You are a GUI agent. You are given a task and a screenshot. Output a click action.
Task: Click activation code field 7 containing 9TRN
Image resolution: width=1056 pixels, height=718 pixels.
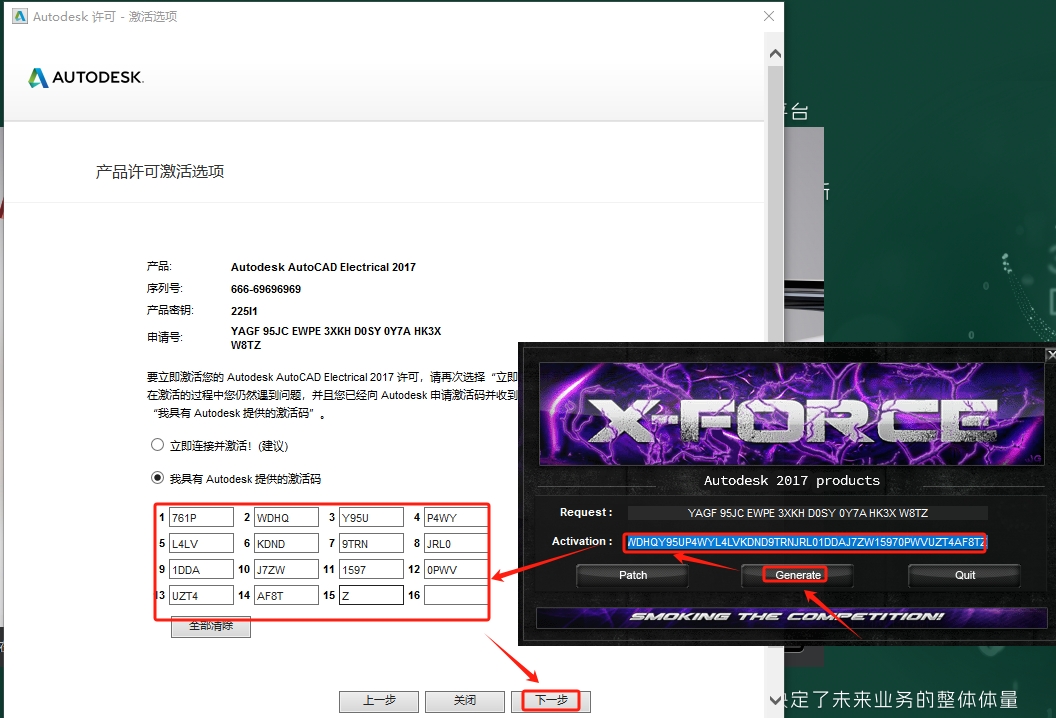(370, 544)
